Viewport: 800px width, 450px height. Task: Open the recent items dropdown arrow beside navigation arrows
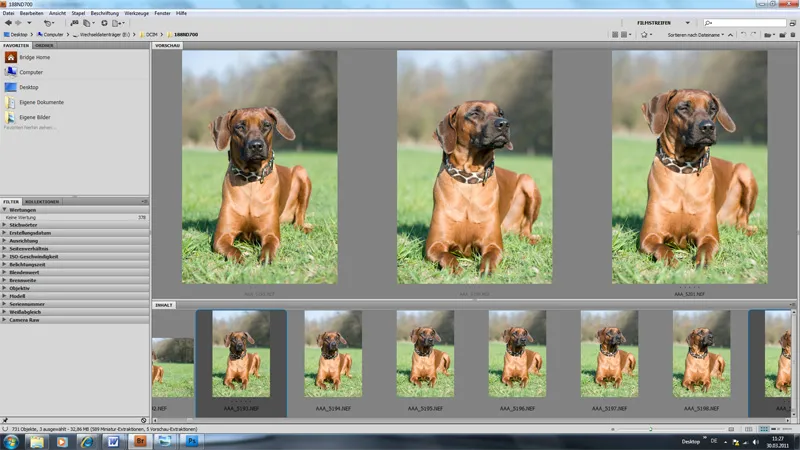point(29,23)
